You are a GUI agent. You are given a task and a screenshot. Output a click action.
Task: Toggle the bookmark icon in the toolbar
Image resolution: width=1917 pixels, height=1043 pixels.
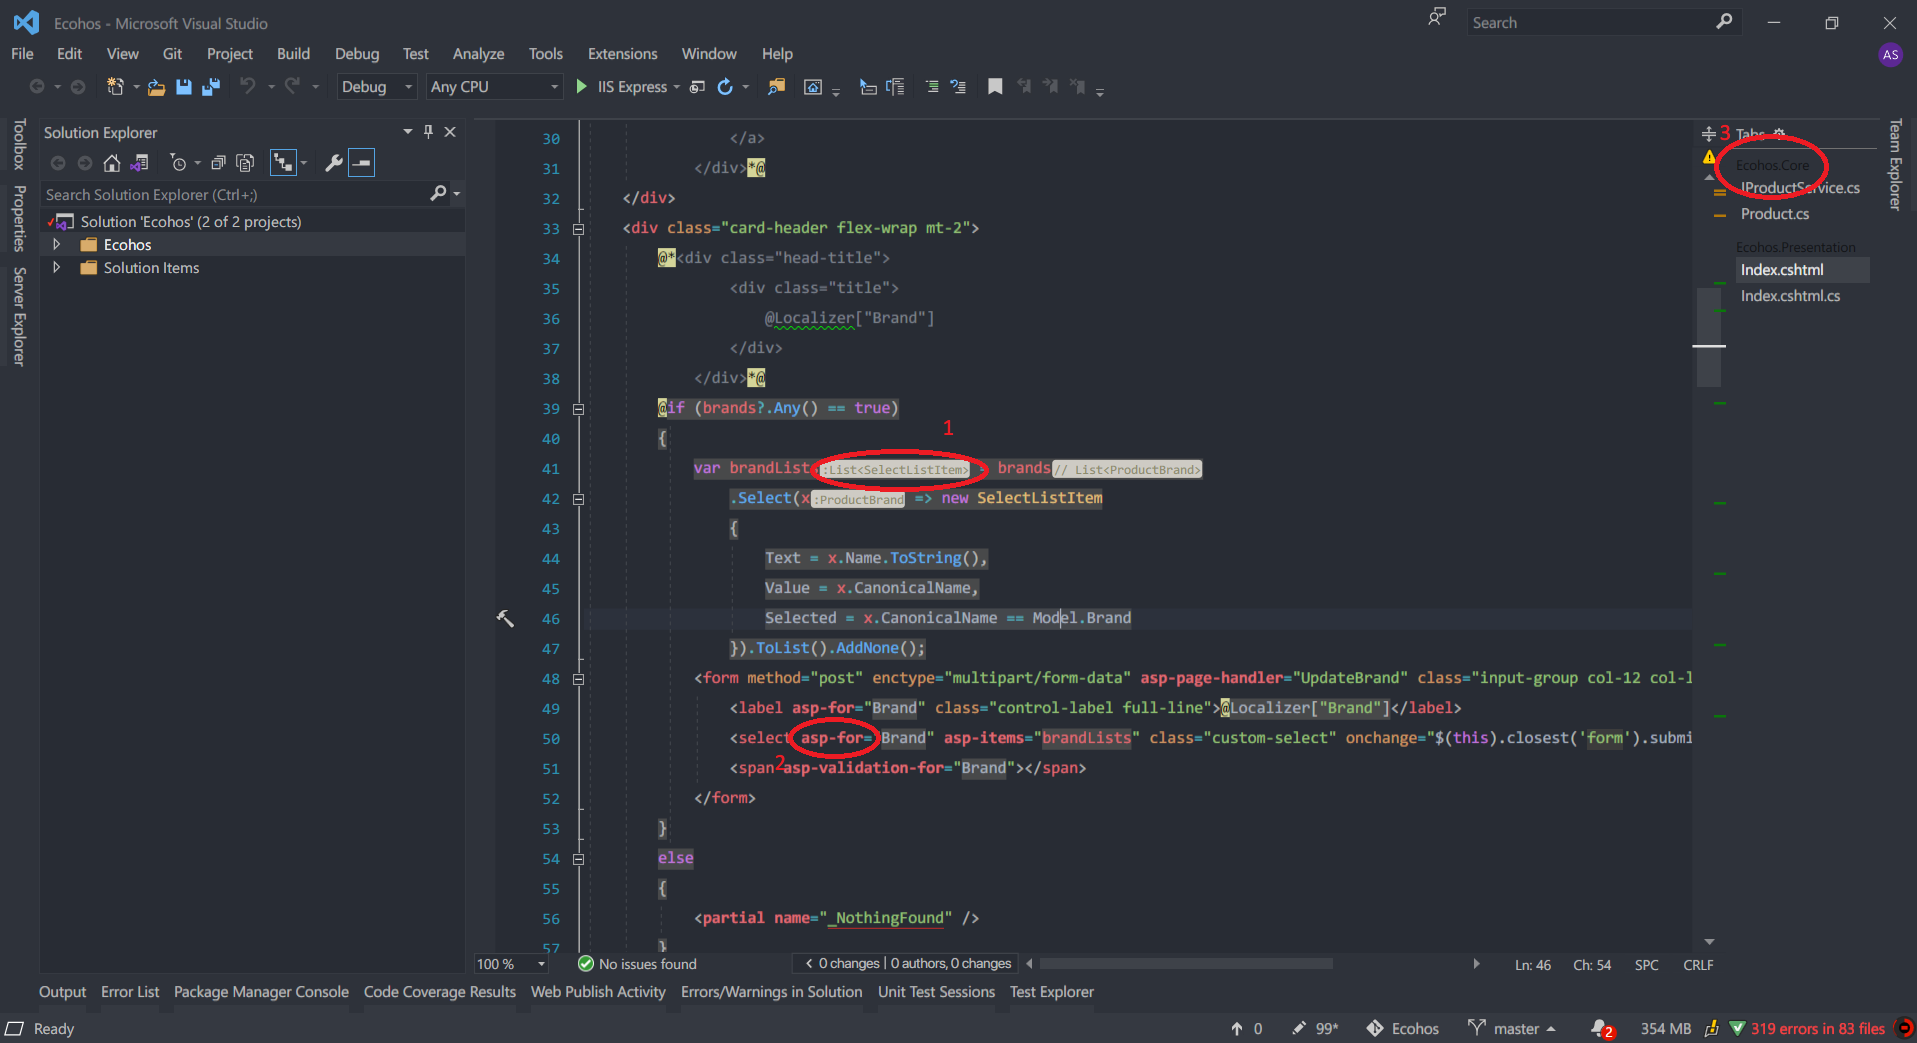[x=995, y=87]
